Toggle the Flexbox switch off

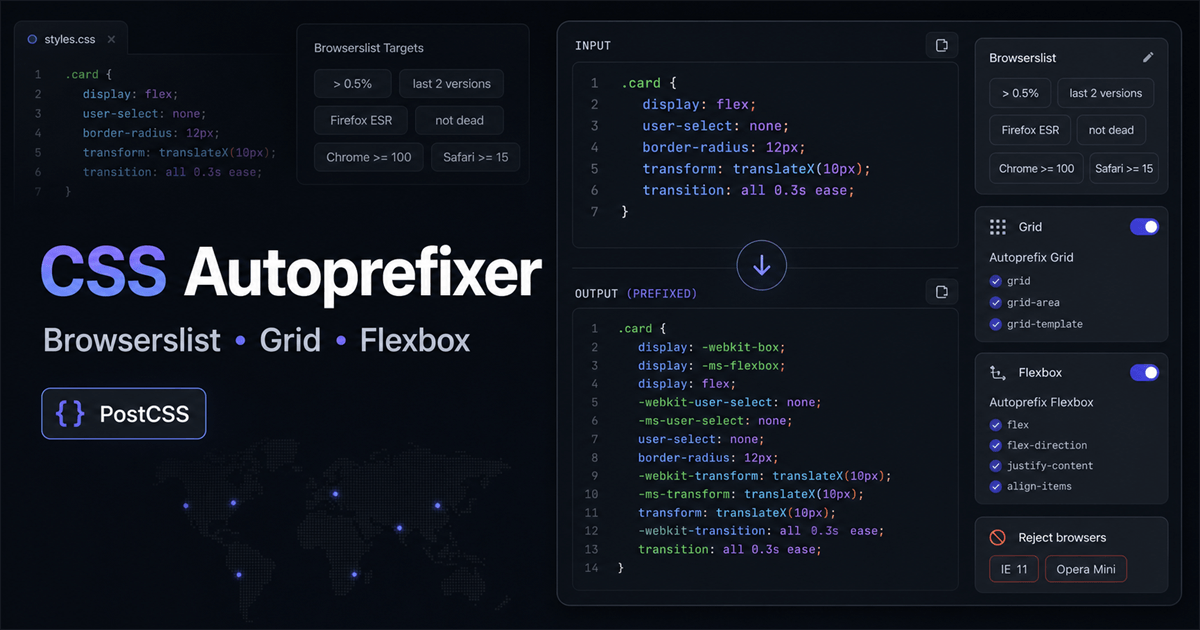click(1145, 373)
